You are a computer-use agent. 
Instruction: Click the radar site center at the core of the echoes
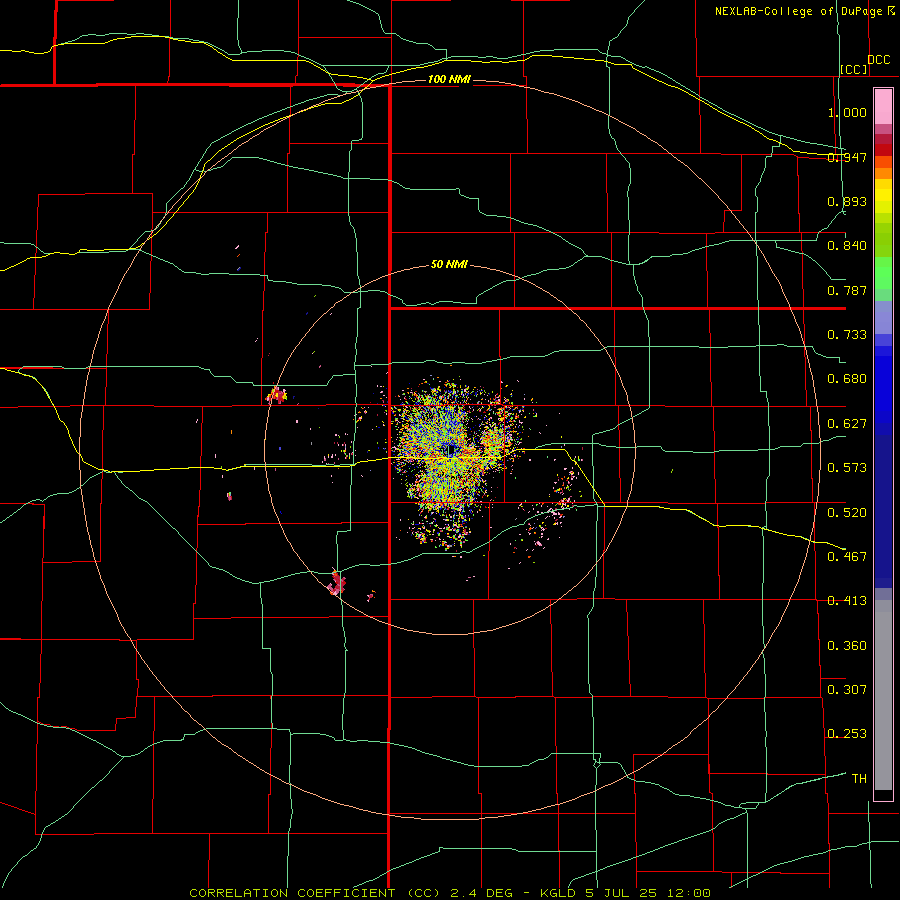451,450
